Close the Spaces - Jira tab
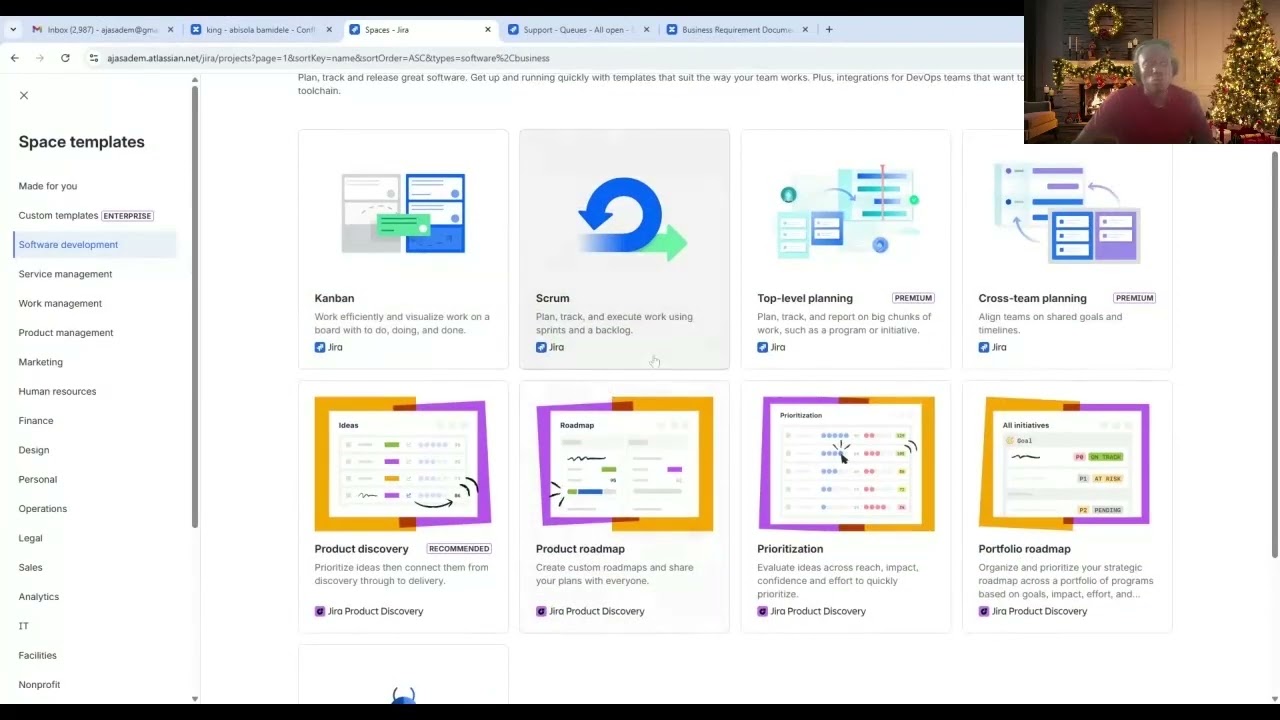The height and width of the screenshot is (720, 1280). pos(488,30)
